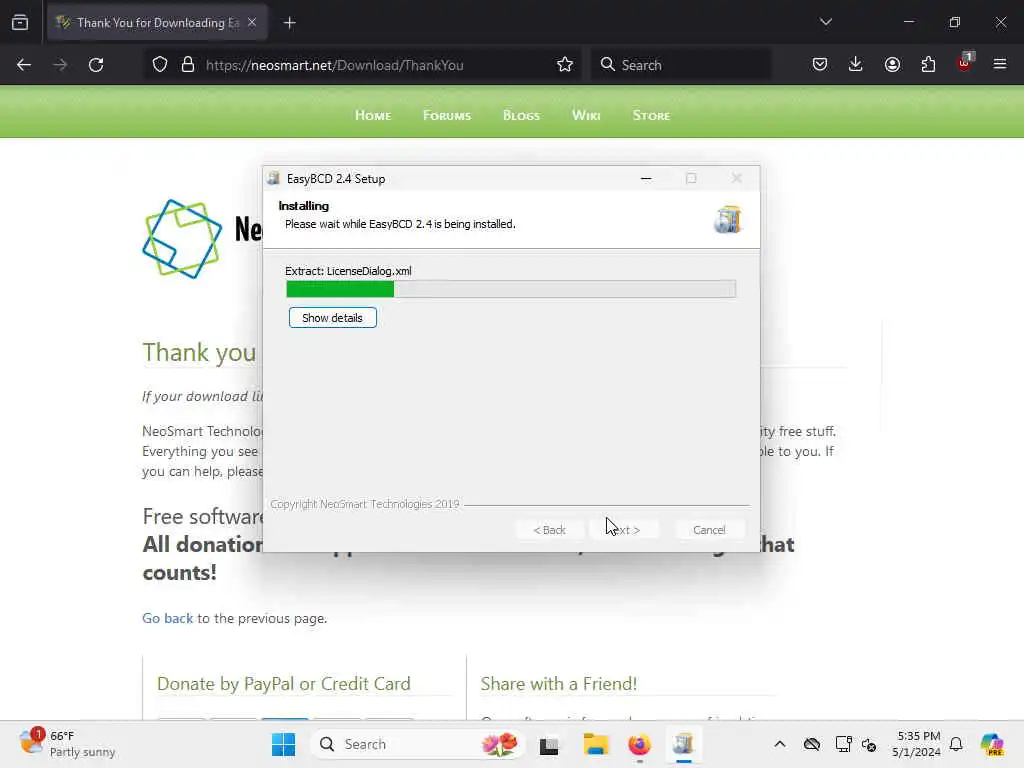
Task: Click the muted volume tray icon
Action: click(869, 744)
